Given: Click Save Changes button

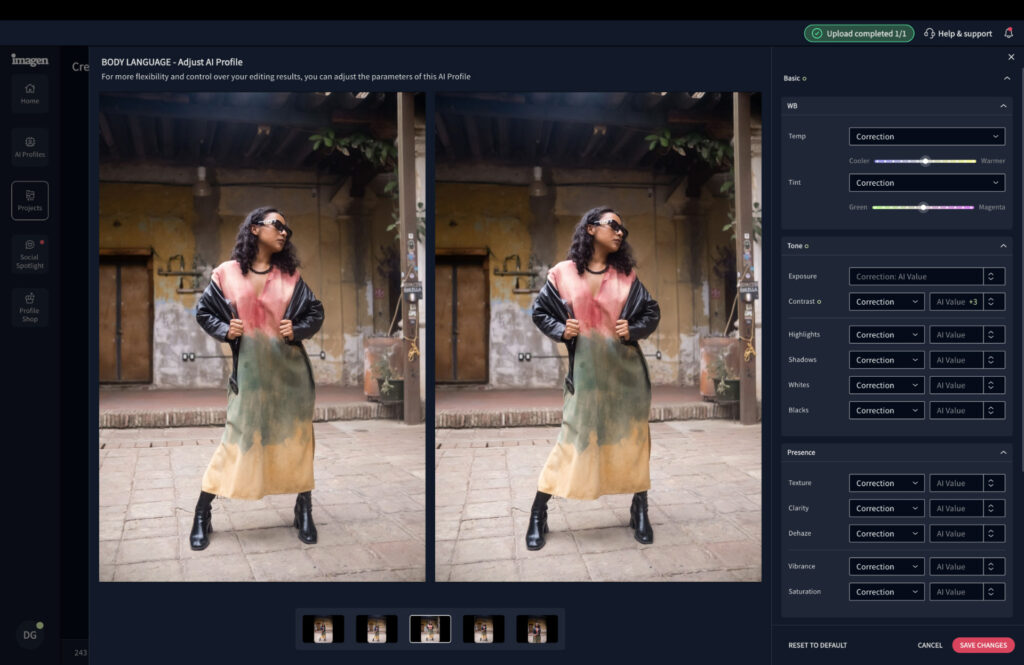Looking at the screenshot, I should coord(982,645).
